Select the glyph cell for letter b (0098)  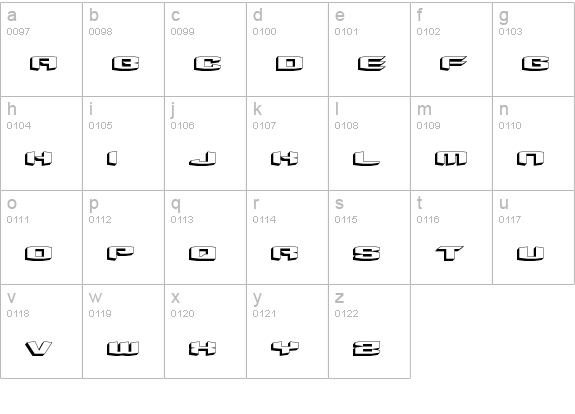pos(124,50)
